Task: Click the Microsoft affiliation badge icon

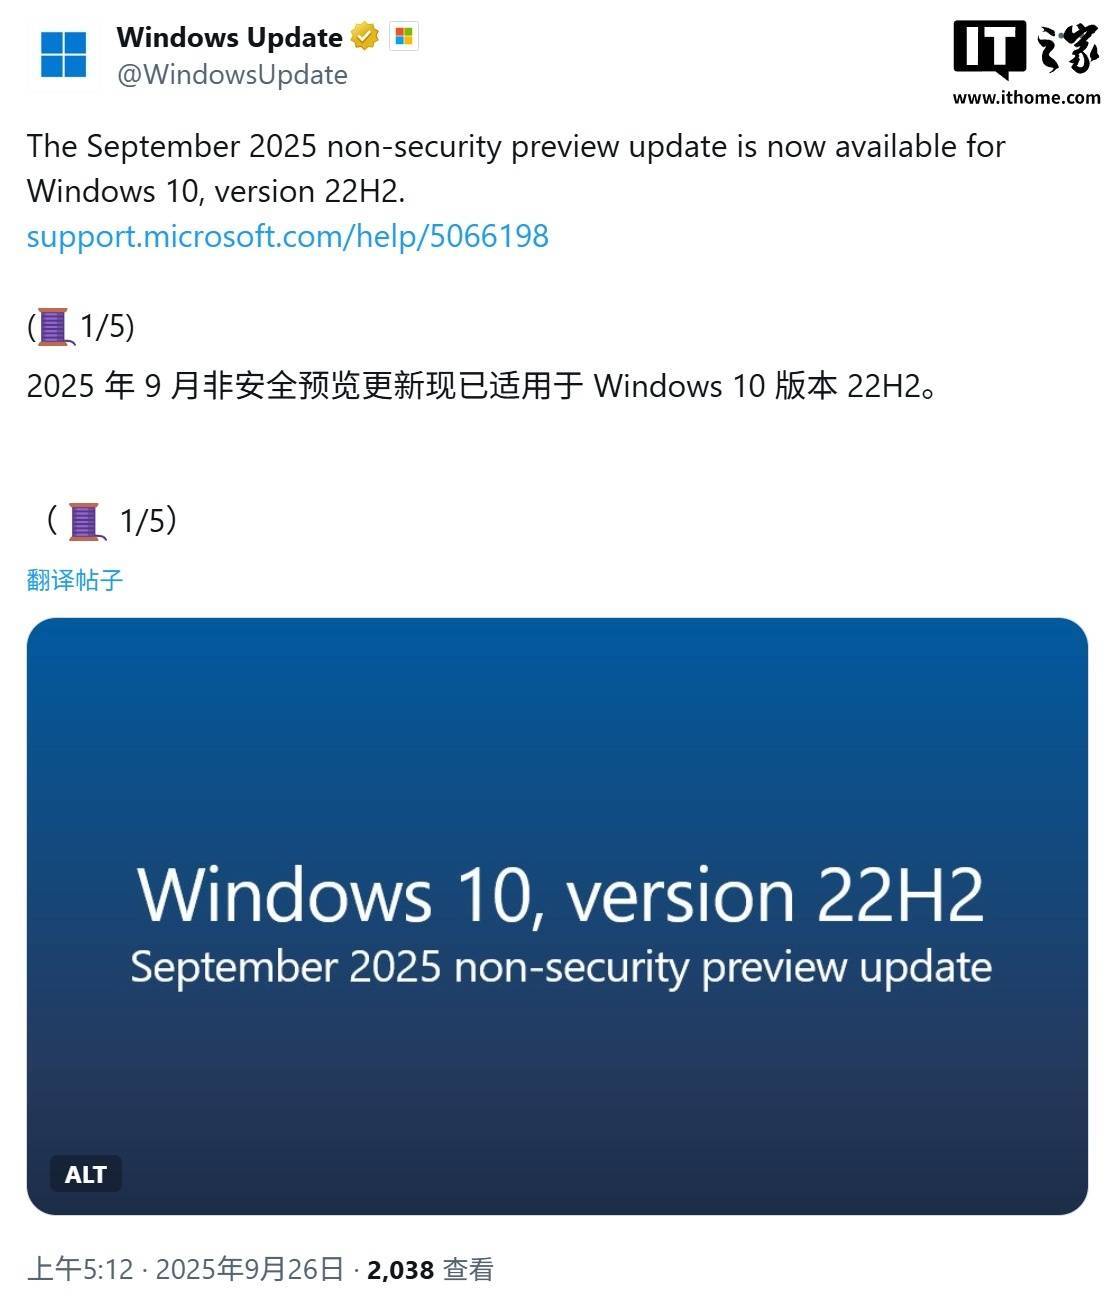Action: 404,37
